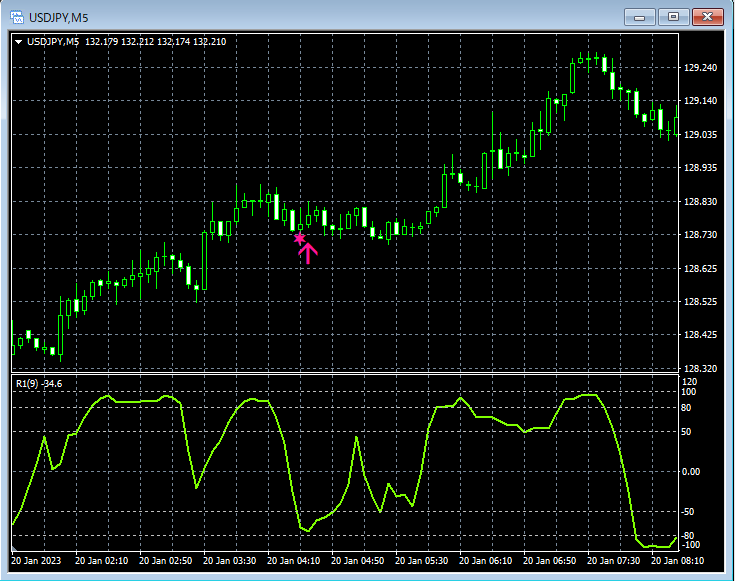The image size is (736, 581).
Task: Click price level 129.140 on the scale
Action: (700, 100)
